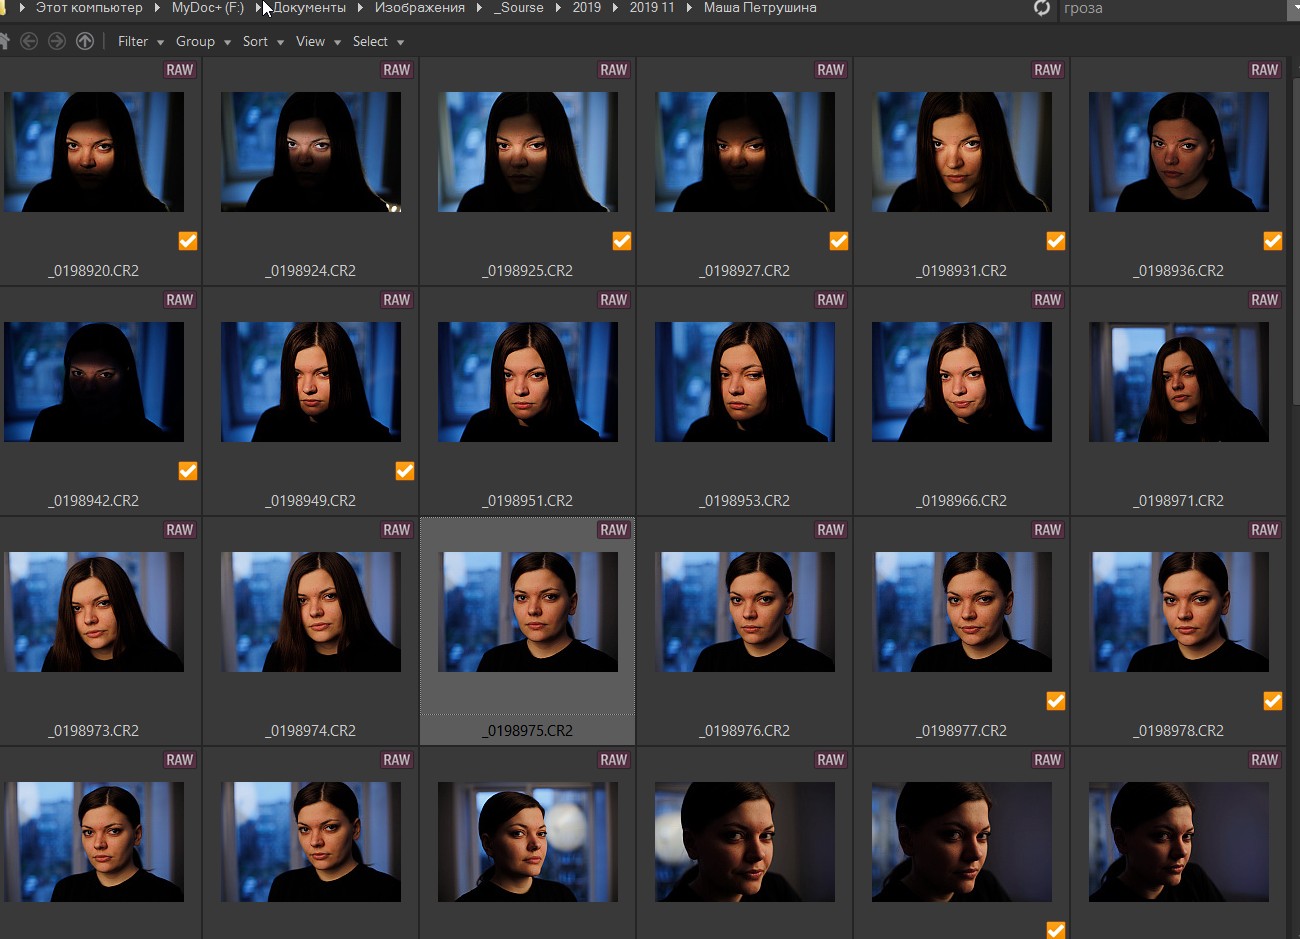Toggle the checkbox for _0198949.CR2

405,471
